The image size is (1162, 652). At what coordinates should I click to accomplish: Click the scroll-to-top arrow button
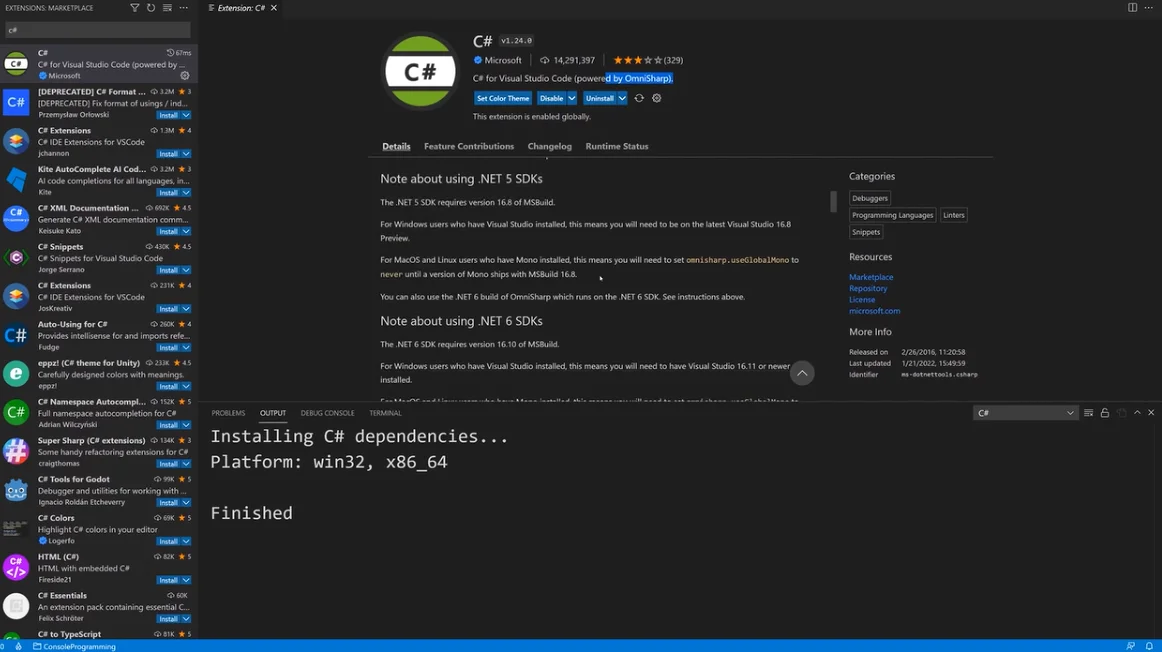coord(802,373)
